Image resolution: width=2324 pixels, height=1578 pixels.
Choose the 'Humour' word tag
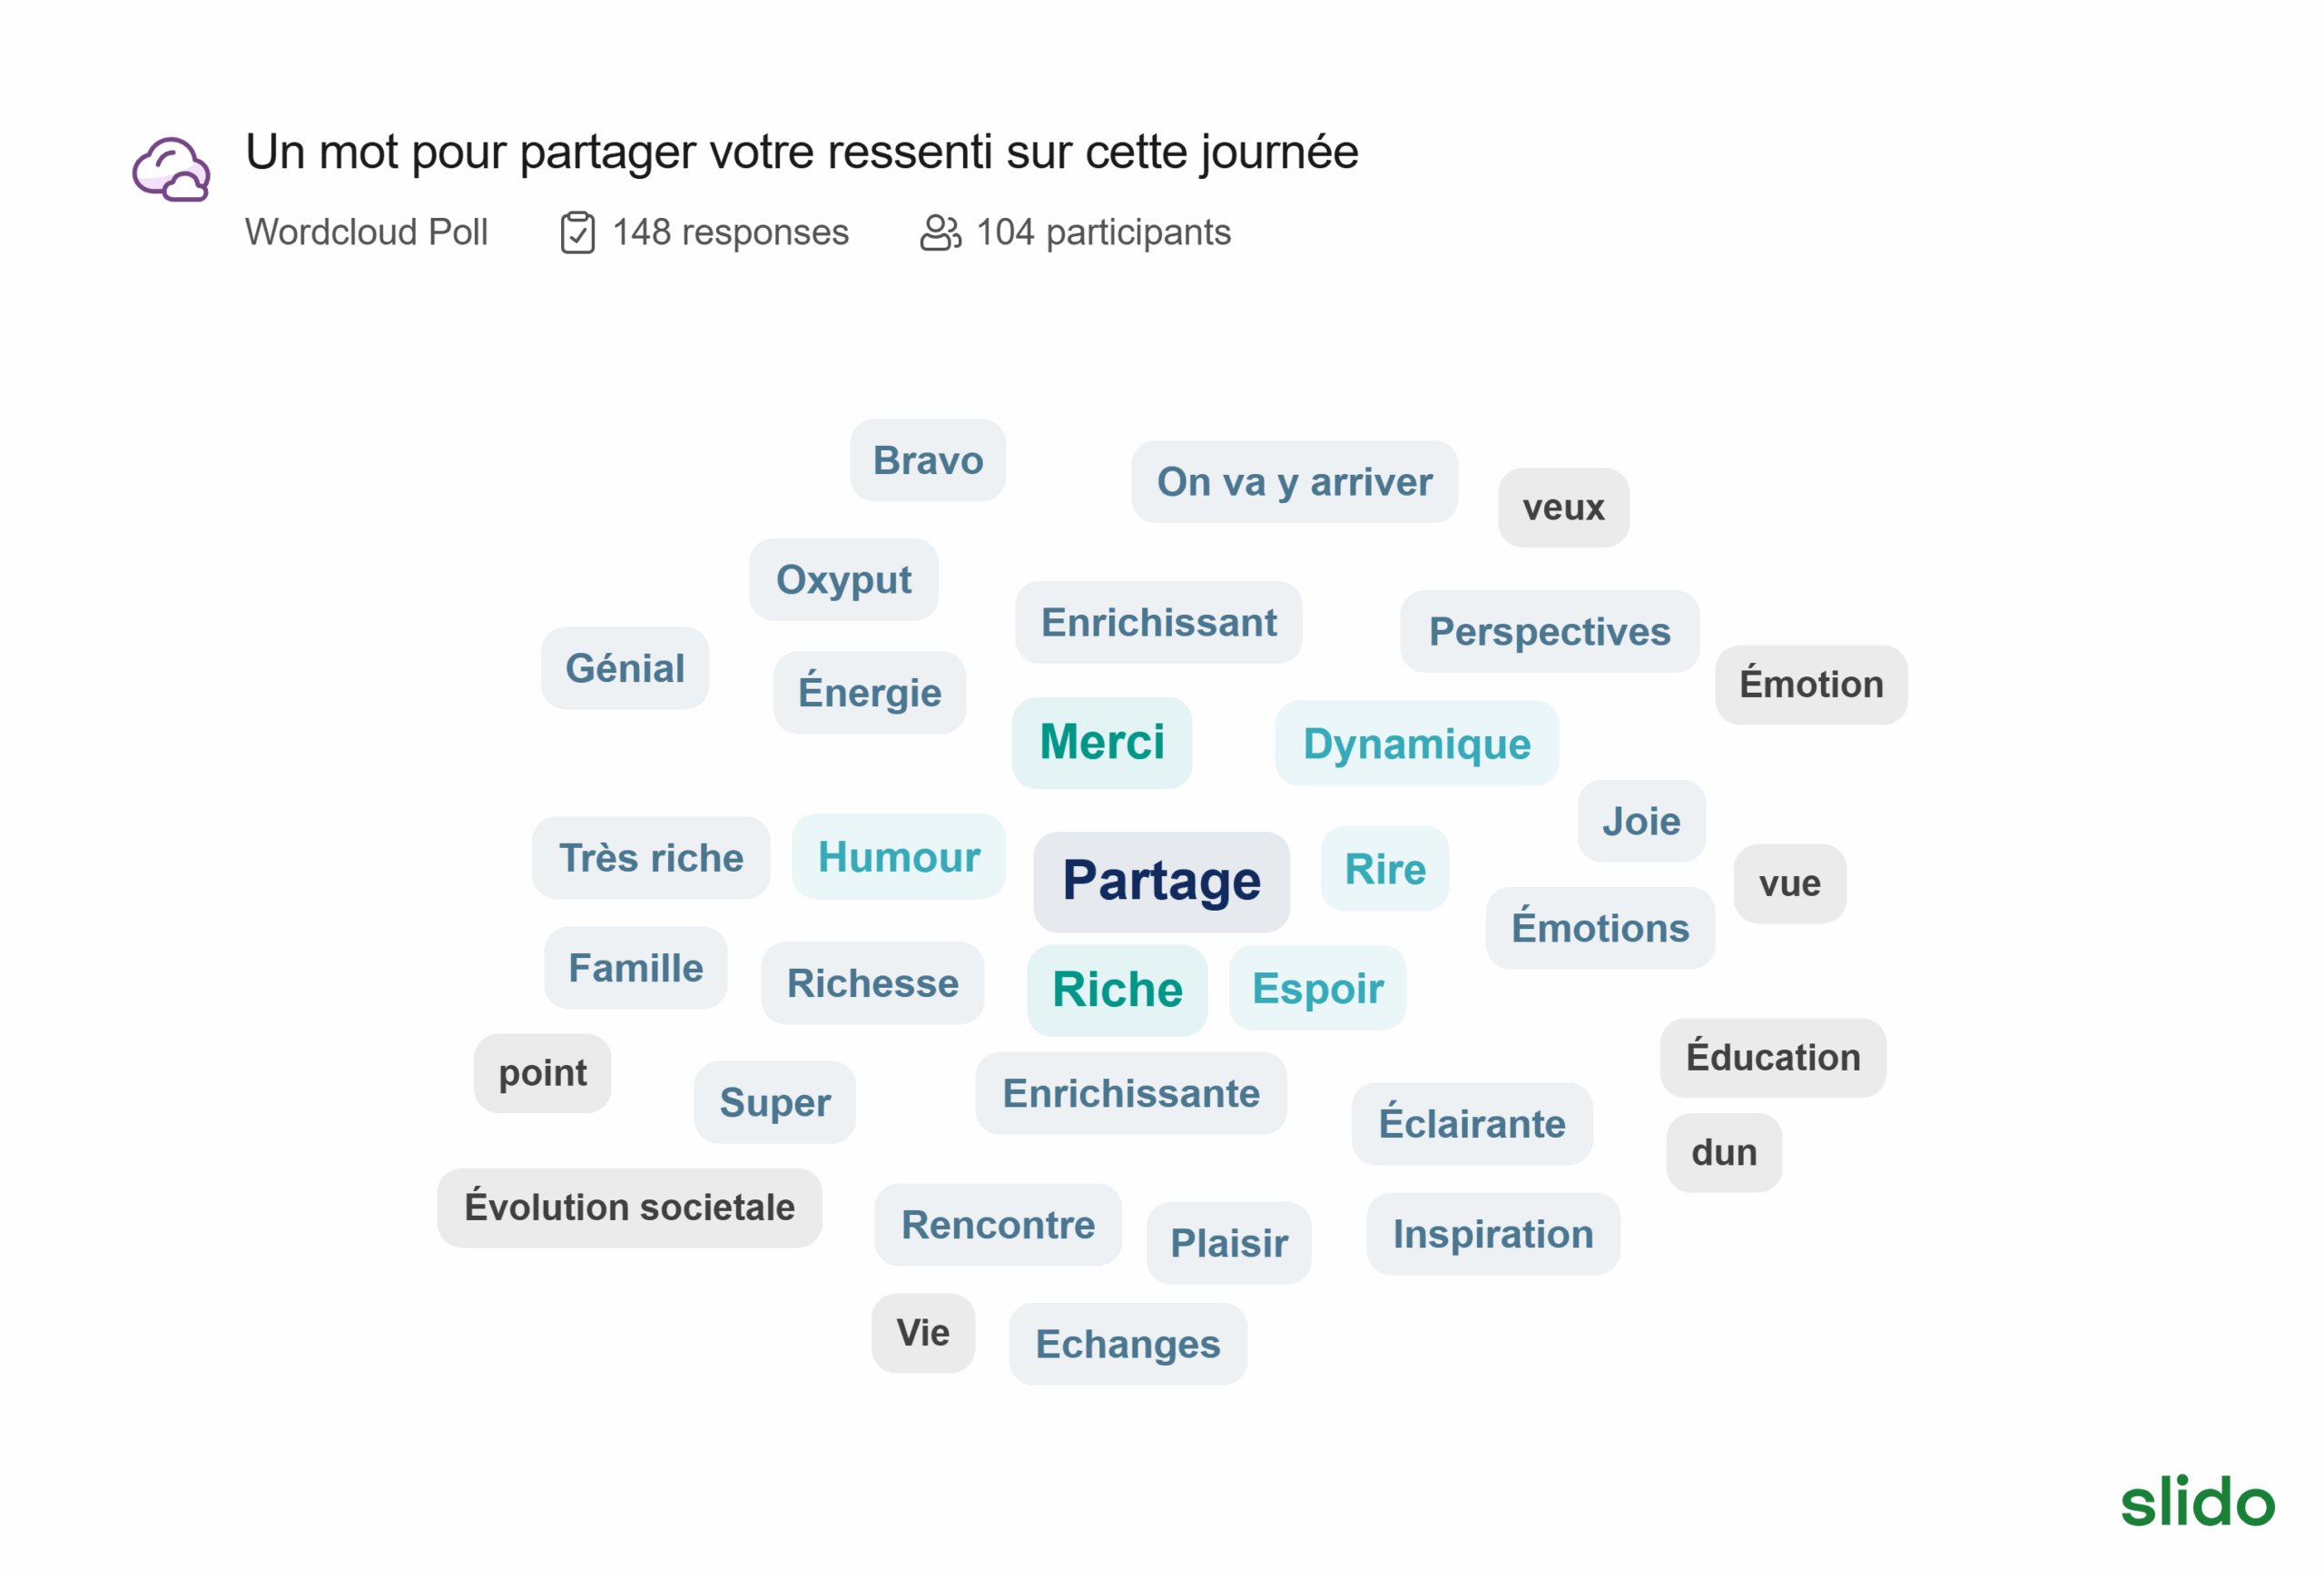(x=898, y=857)
